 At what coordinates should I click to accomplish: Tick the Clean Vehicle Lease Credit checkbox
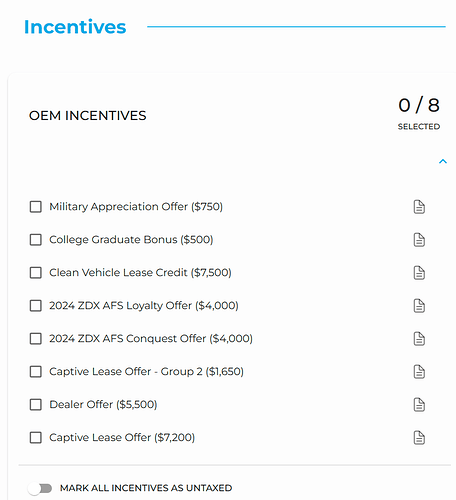36,273
